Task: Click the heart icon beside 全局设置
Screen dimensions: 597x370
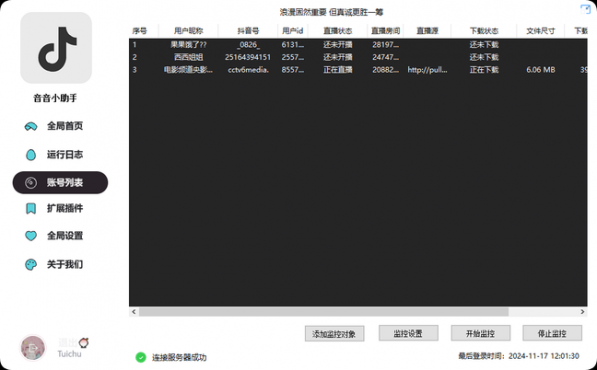Action: click(x=31, y=236)
